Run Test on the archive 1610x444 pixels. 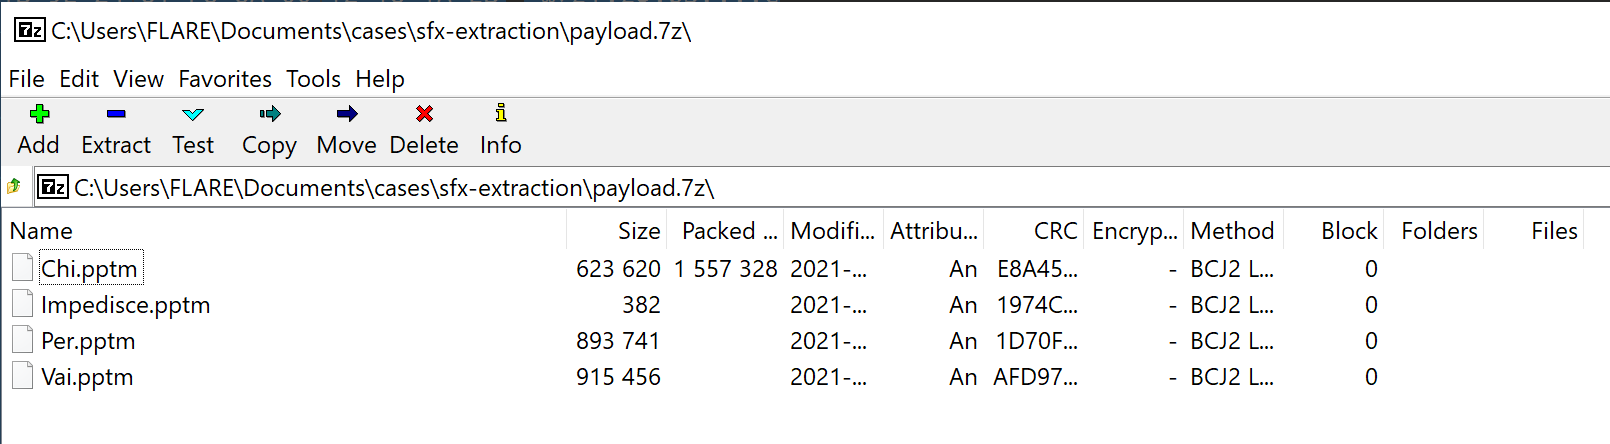coord(193,130)
